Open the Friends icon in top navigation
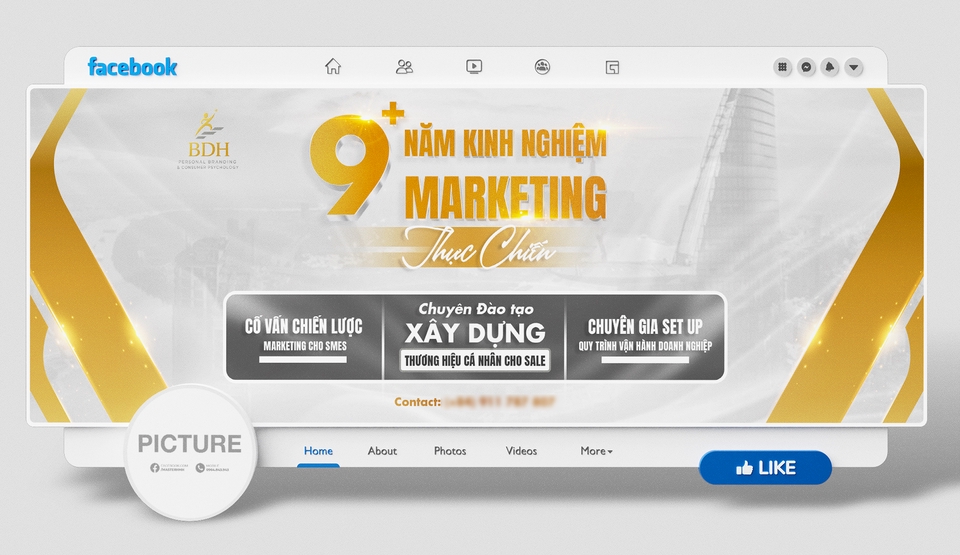 [x=404, y=67]
